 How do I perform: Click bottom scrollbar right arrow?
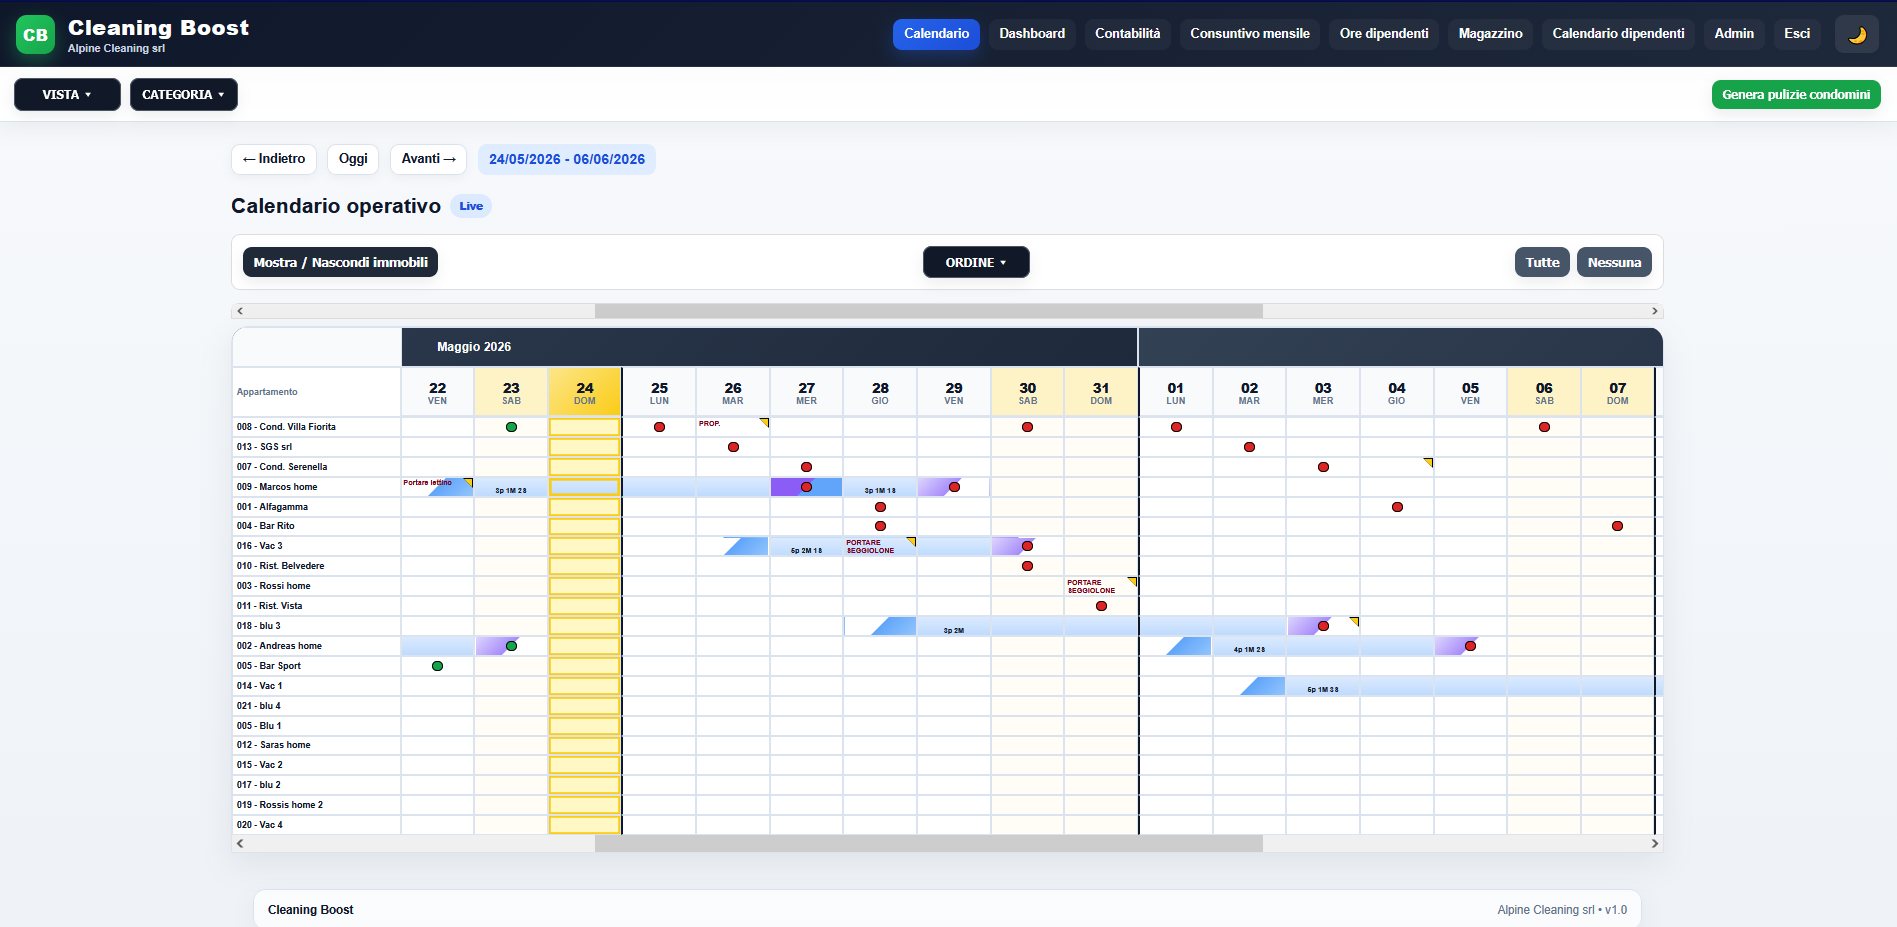(1655, 844)
